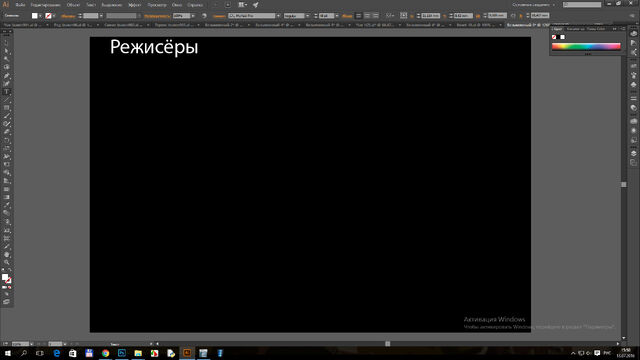
Task: Select the Eraser tool
Action: pyautogui.click(x=7, y=132)
